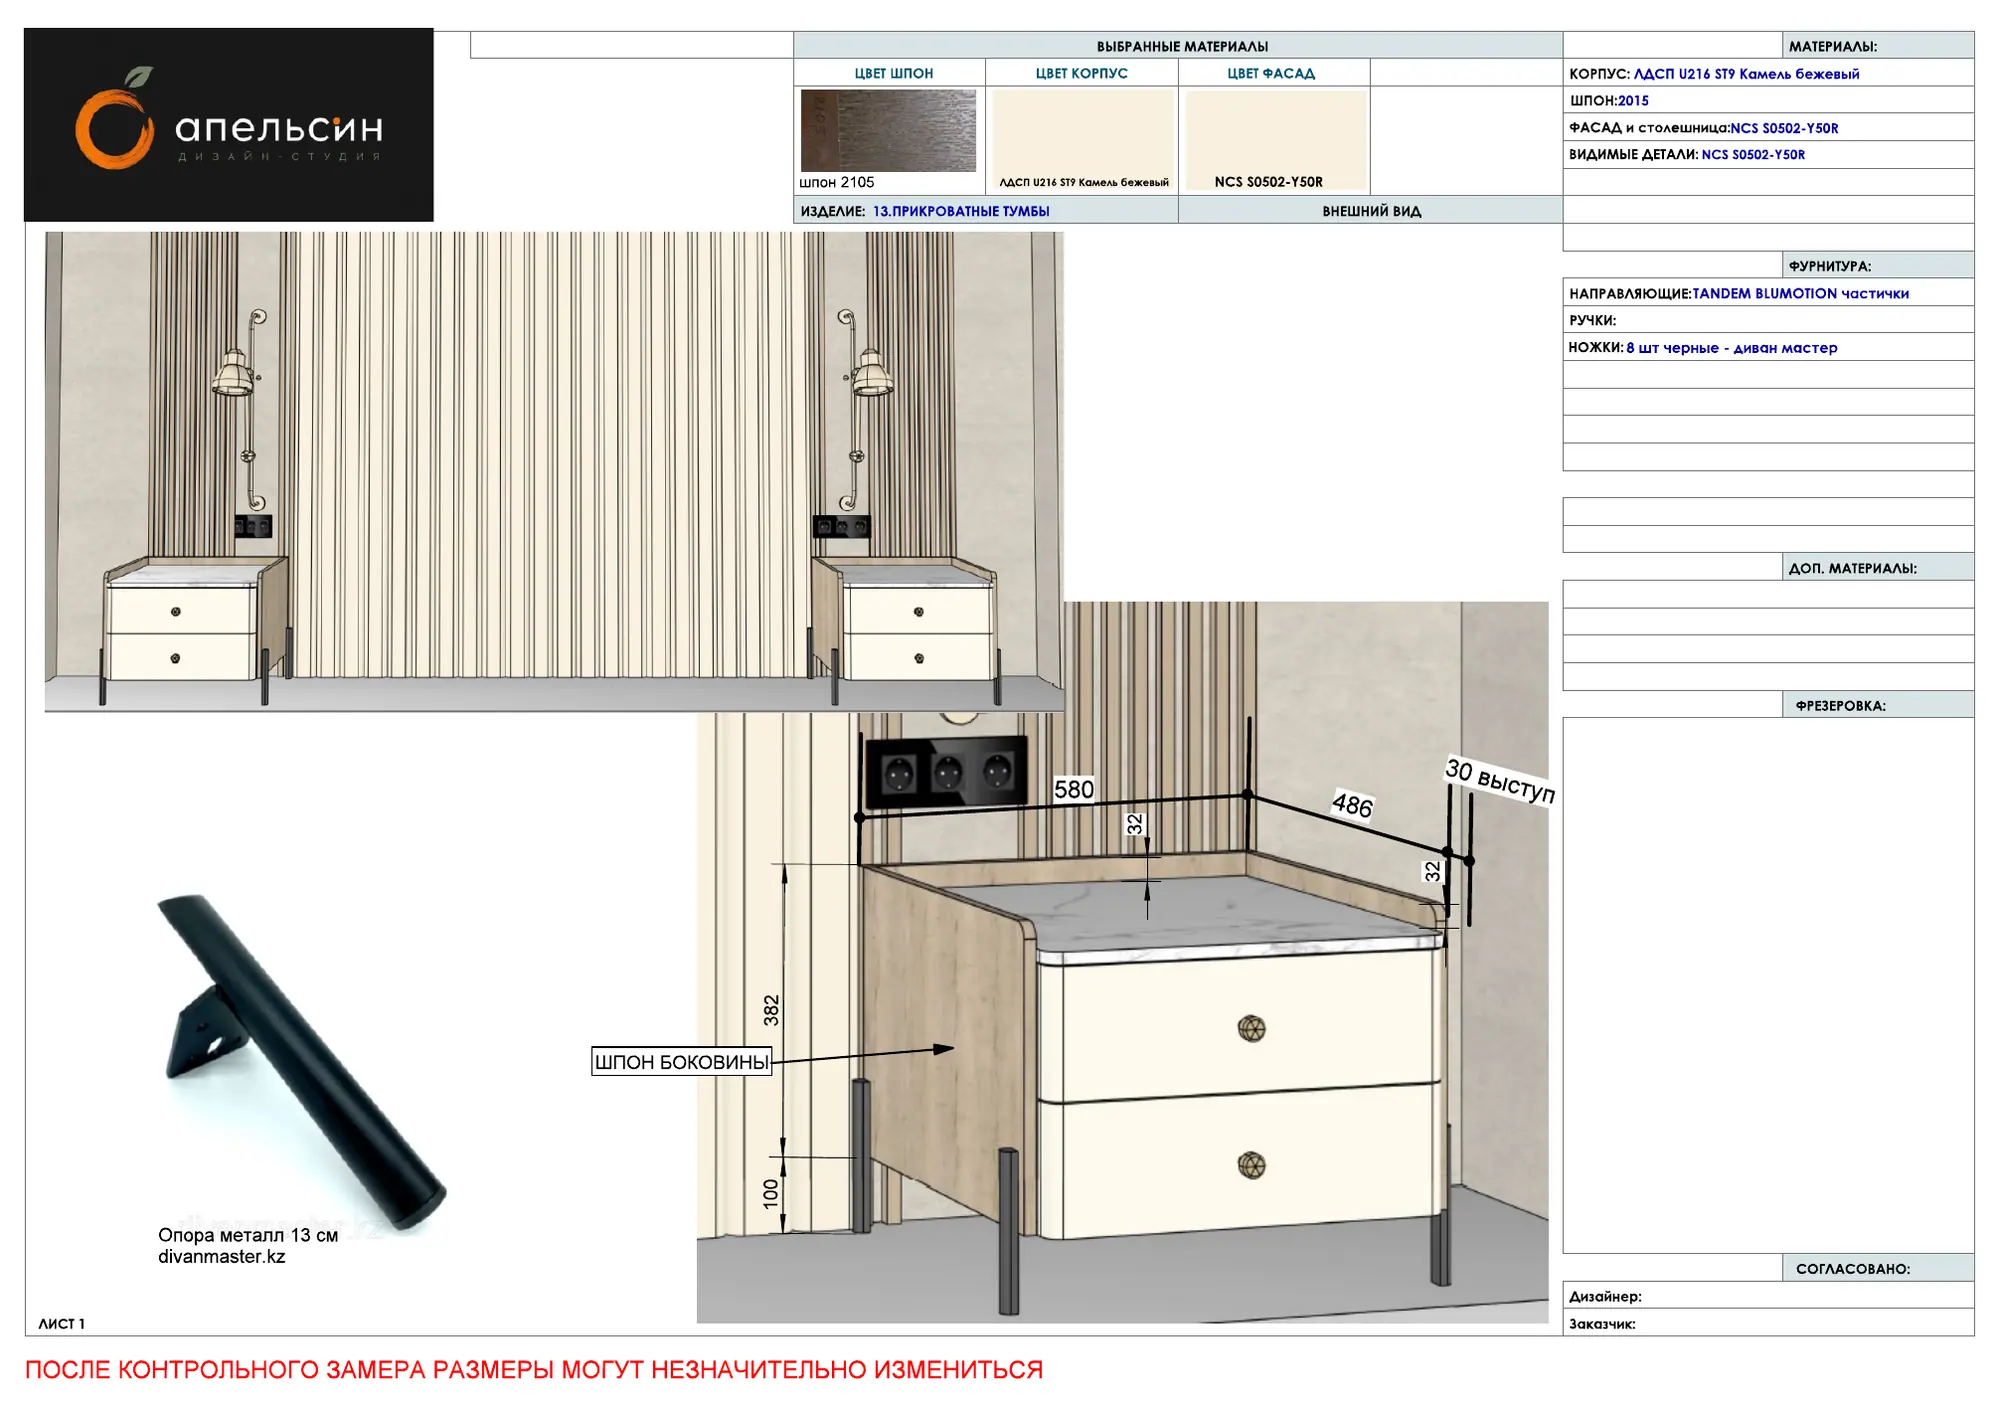Image resolution: width=2000 pixels, height=1415 pixels.
Task: Click the left wall sconce lamp
Action: [241, 410]
